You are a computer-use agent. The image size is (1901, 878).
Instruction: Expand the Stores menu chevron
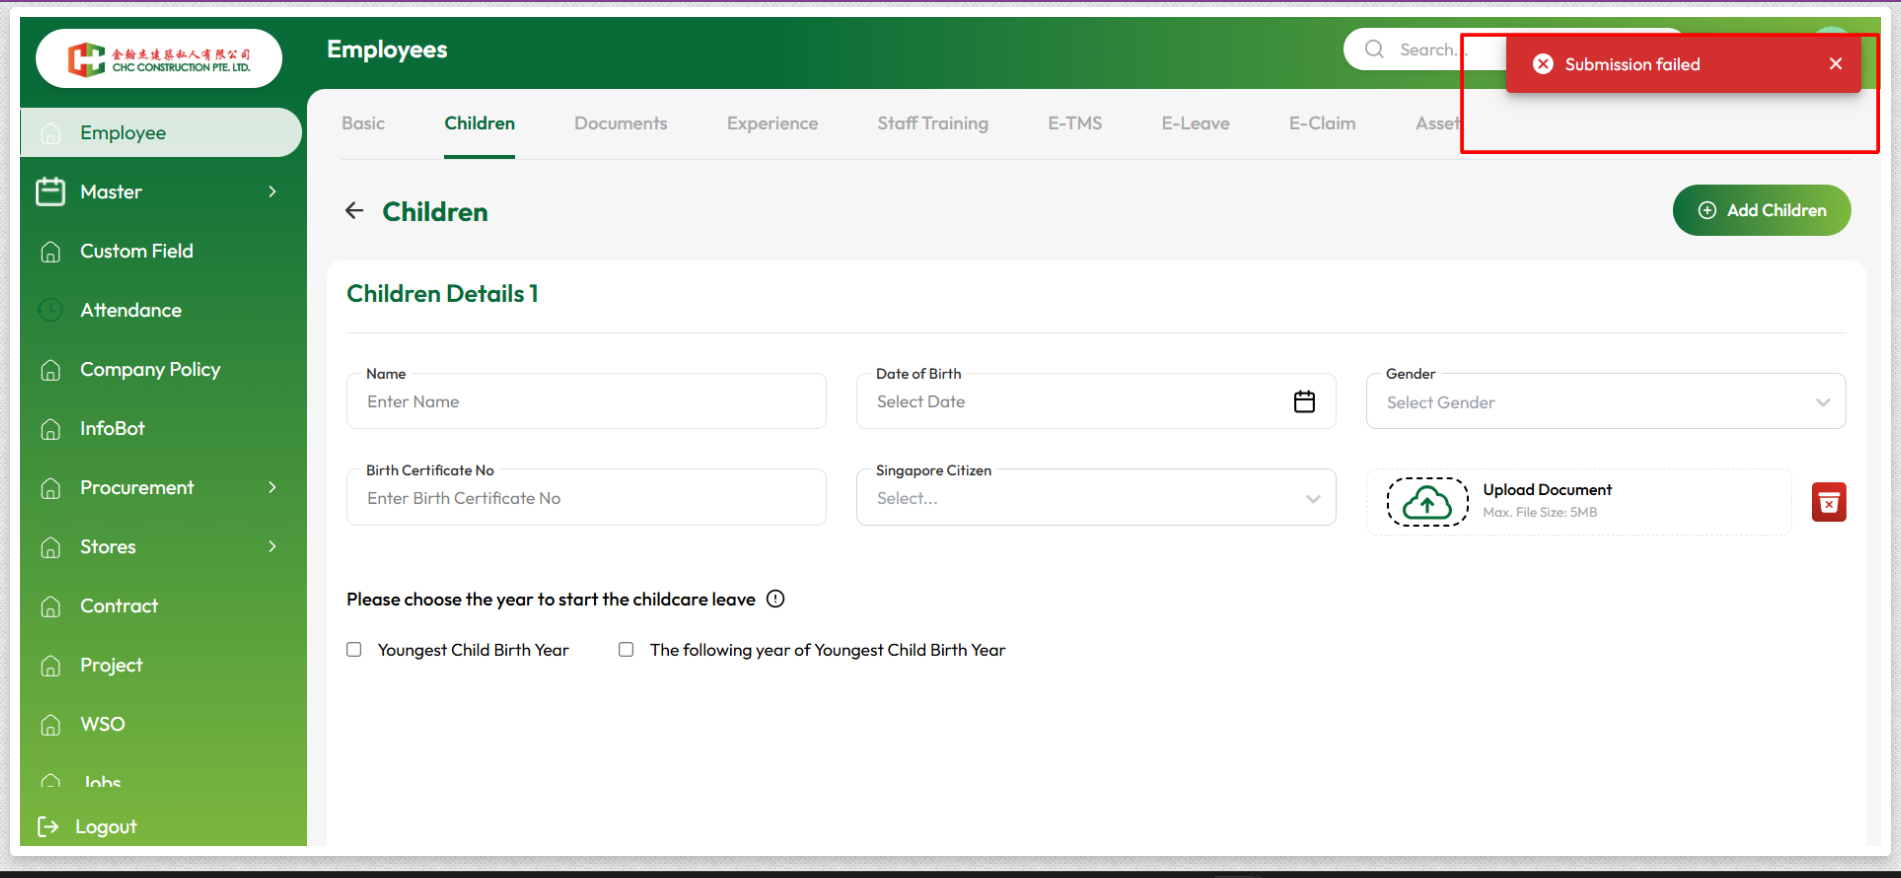(x=272, y=546)
